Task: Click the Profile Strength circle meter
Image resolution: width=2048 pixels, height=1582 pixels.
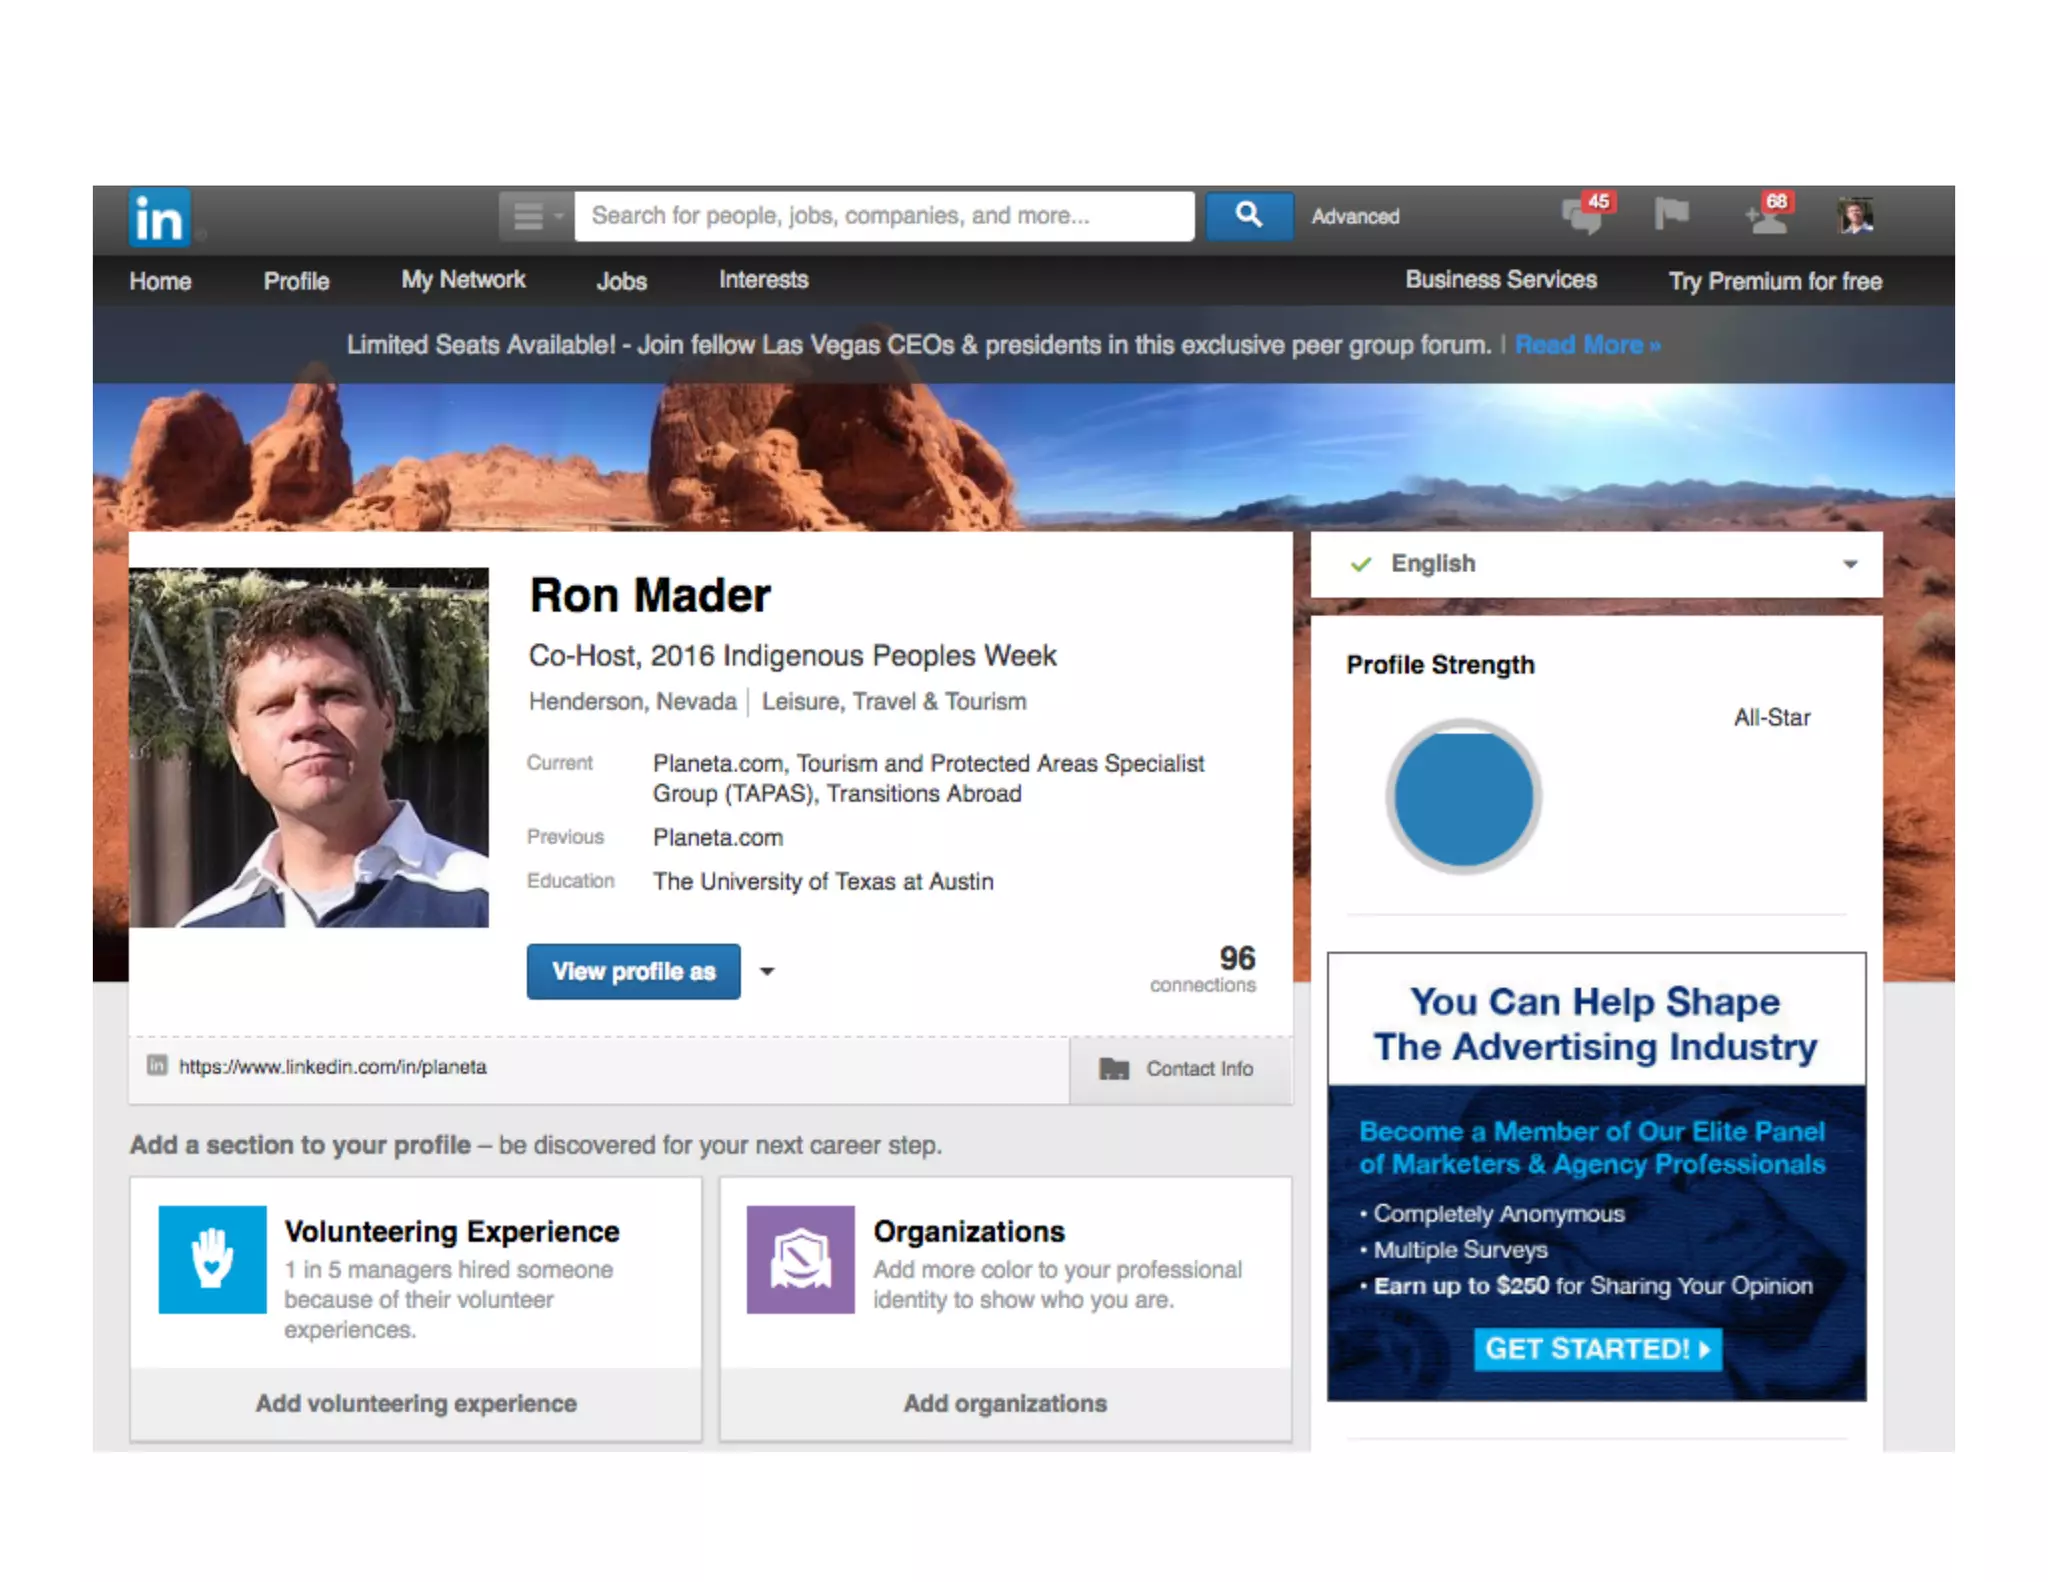Action: coord(1463,797)
